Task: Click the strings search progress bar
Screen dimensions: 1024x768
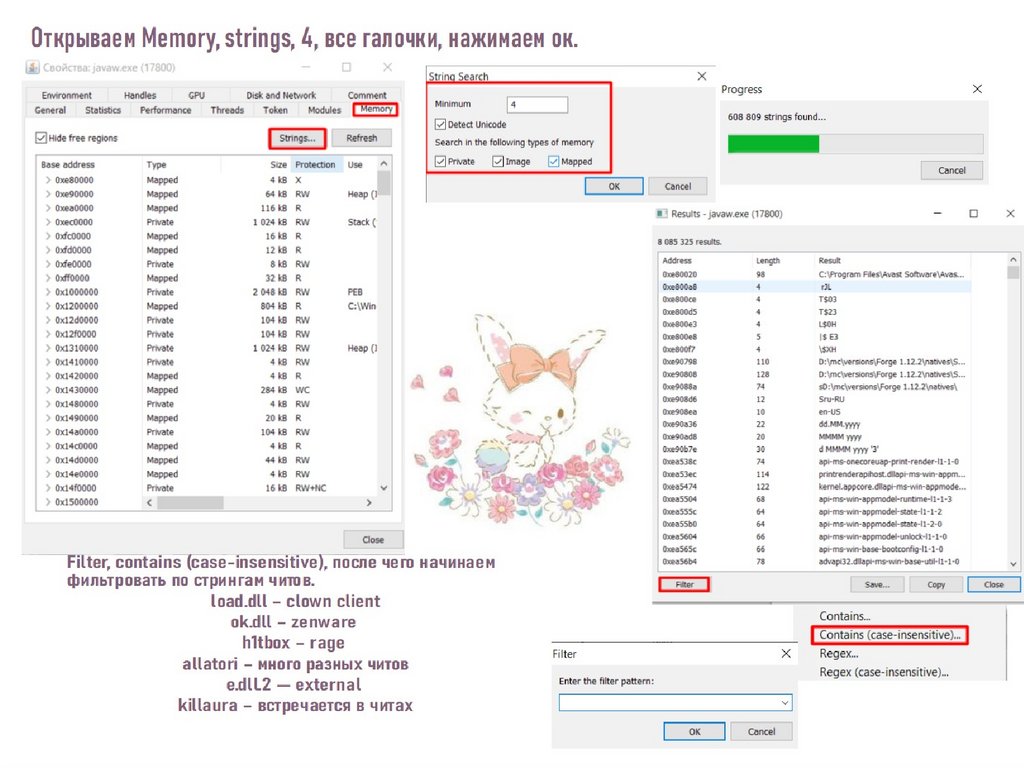Action: pyautogui.click(x=854, y=144)
